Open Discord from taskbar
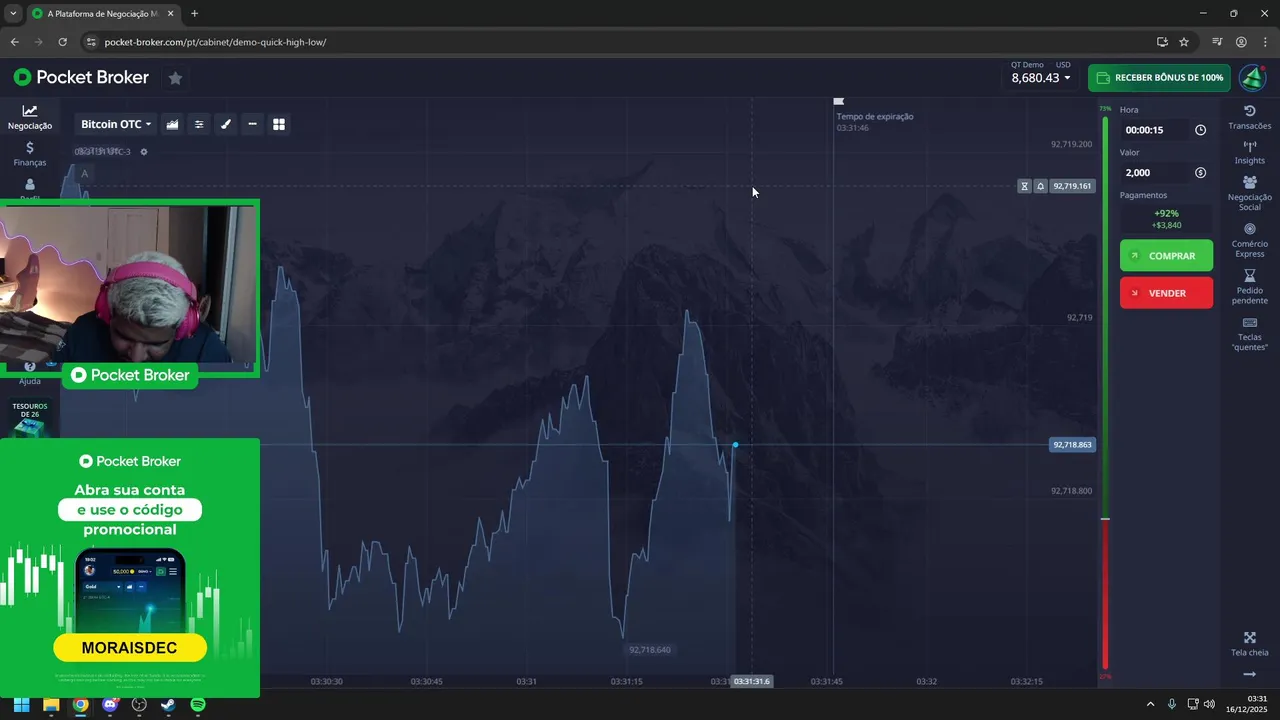The height and width of the screenshot is (720, 1280). [x=110, y=705]
